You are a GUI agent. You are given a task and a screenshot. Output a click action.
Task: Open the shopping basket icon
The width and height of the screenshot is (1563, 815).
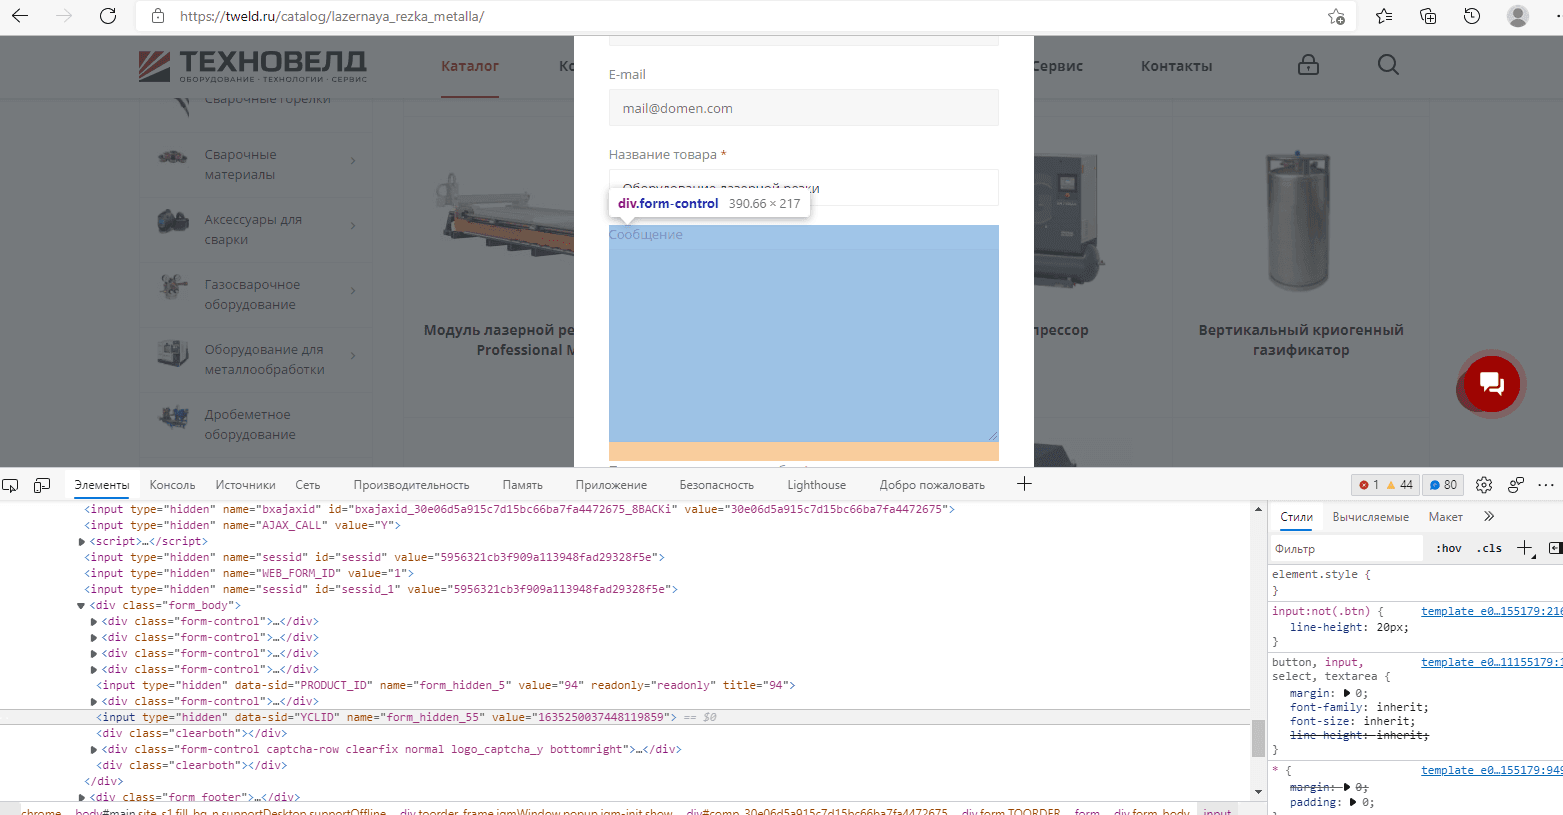(x=1308, y=65)
